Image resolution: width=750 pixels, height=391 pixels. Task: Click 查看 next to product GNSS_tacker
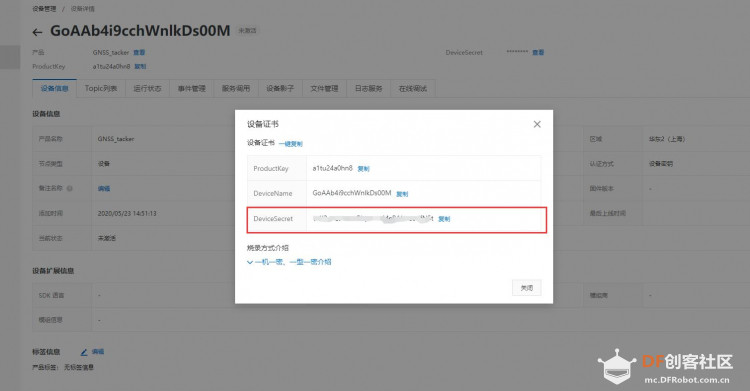139,52
